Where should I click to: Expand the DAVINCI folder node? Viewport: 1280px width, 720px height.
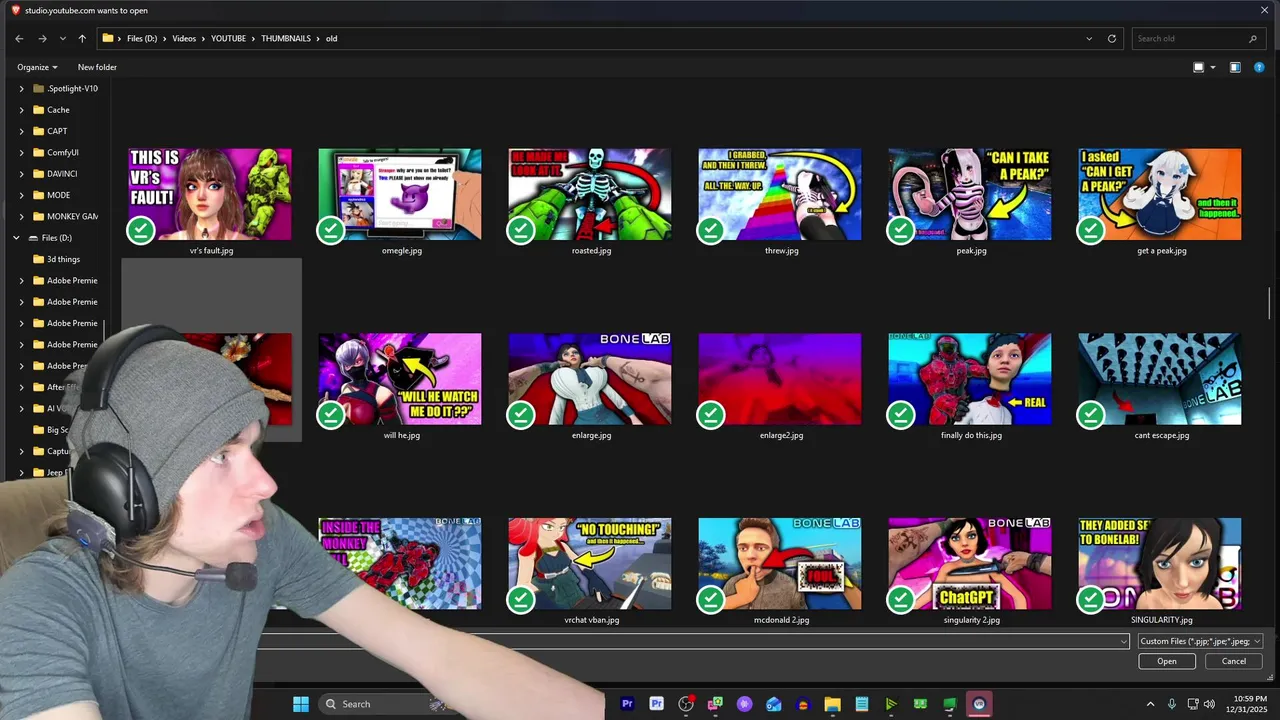(22, 174)
